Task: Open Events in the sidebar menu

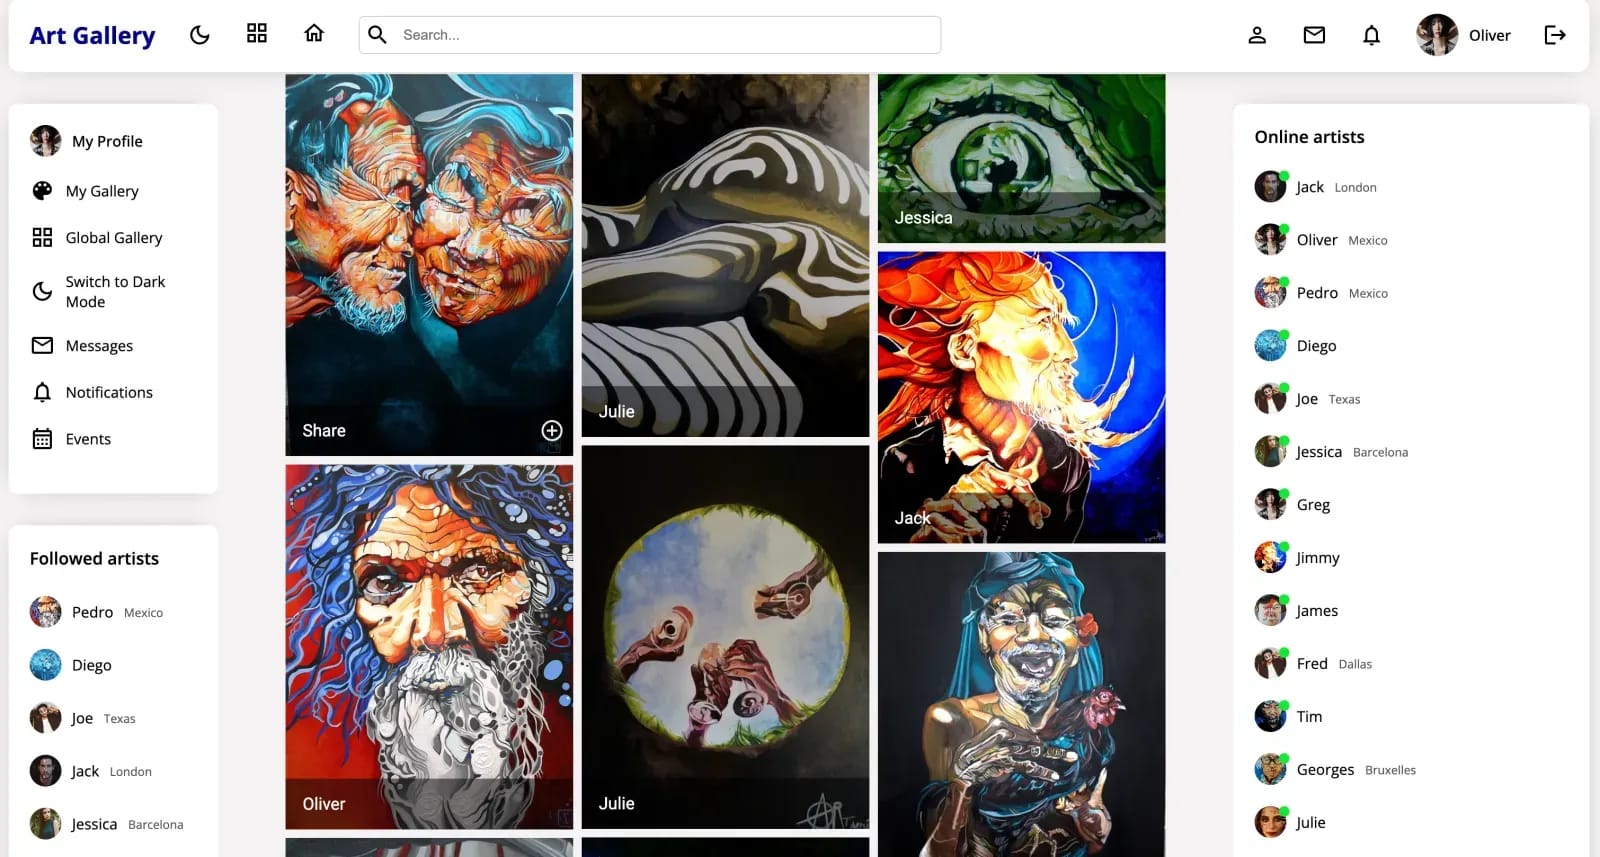Action: coord(113,439)
